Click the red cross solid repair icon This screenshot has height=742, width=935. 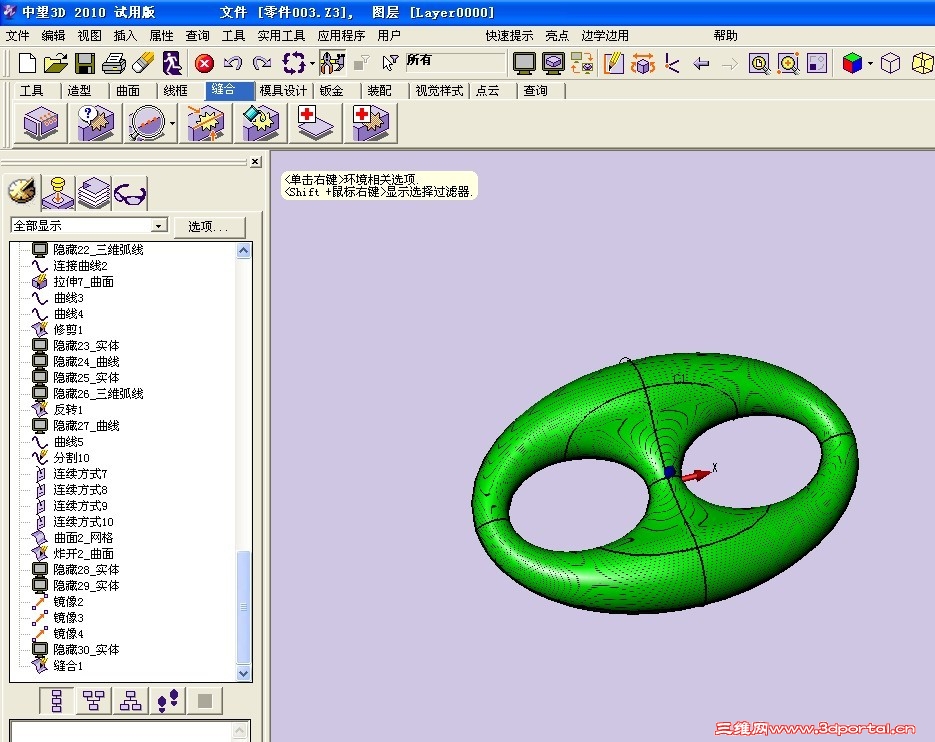click(370, 123)
